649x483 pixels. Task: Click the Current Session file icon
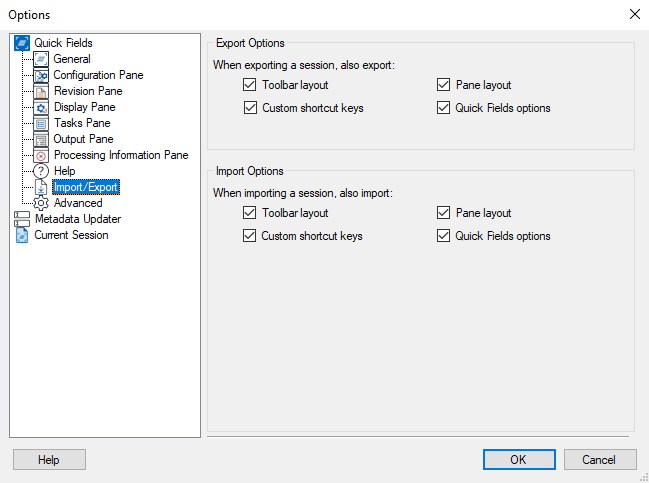pyautogui.click(x=22, y=235)
